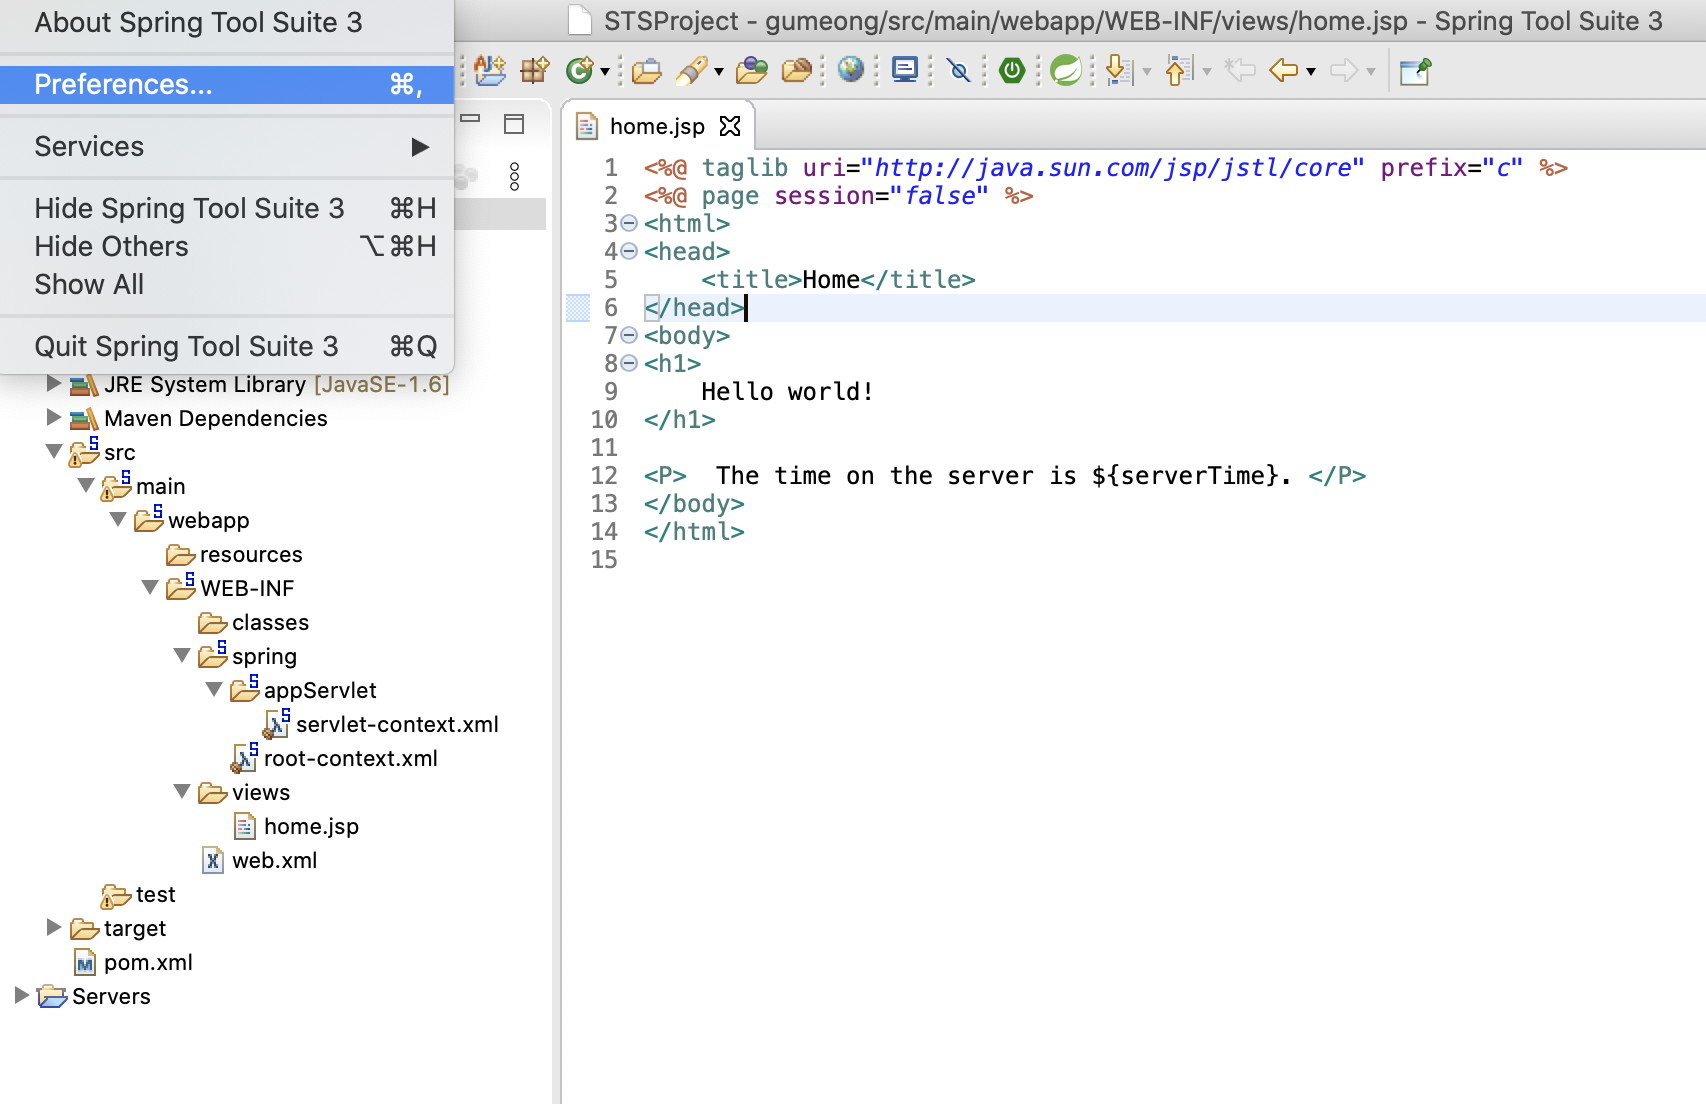Open the Previous Annotation dropdown arrow
Viewport: 1706px width, 1104px height.
coord(1206,72)
